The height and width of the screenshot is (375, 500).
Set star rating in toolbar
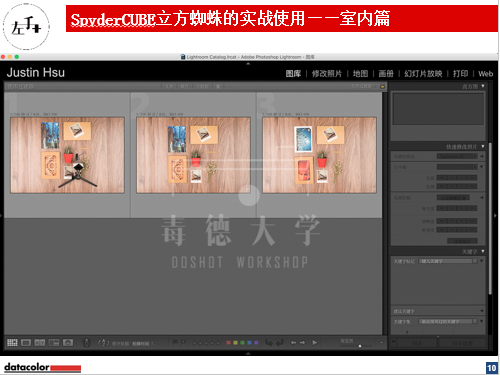pyautogui.click(x=207, y=342)
